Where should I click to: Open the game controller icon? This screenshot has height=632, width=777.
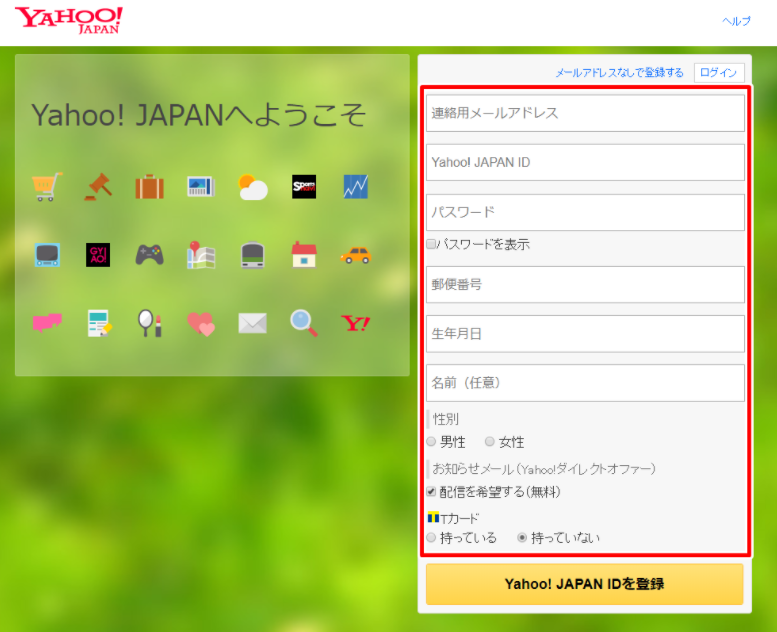(x=150, y=255)
